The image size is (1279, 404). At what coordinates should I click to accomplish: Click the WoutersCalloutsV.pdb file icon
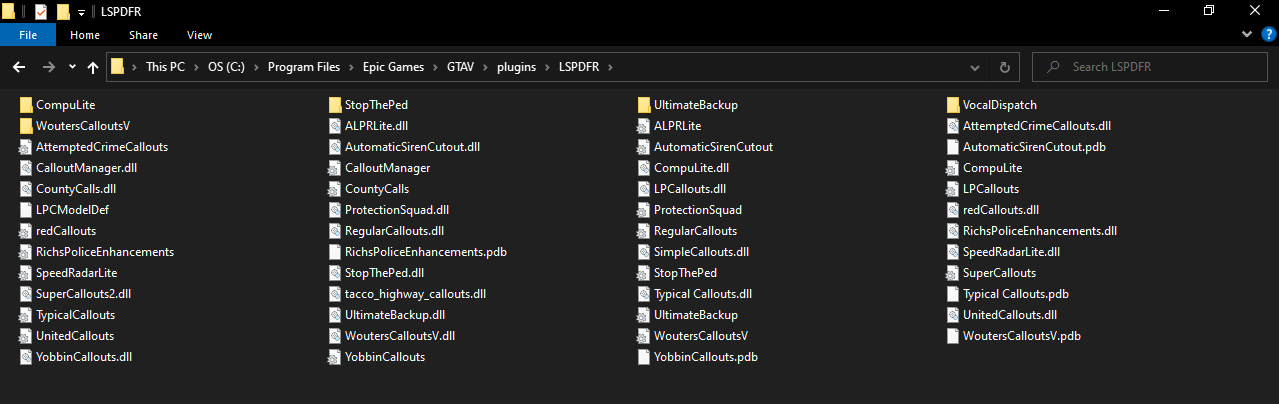(x=953, y=336)
